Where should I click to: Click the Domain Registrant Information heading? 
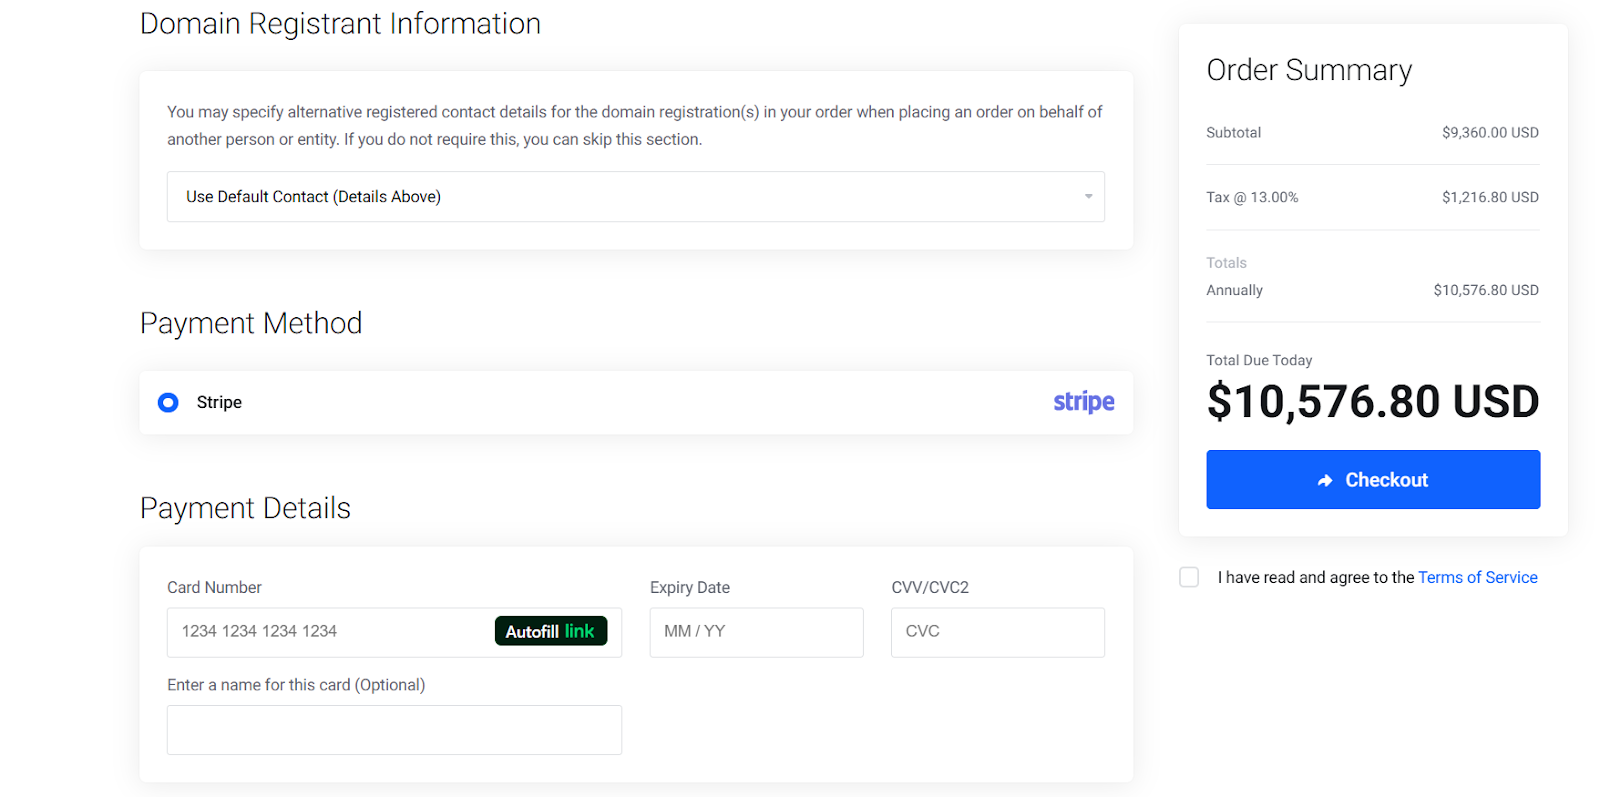click(x=340, y=23)
